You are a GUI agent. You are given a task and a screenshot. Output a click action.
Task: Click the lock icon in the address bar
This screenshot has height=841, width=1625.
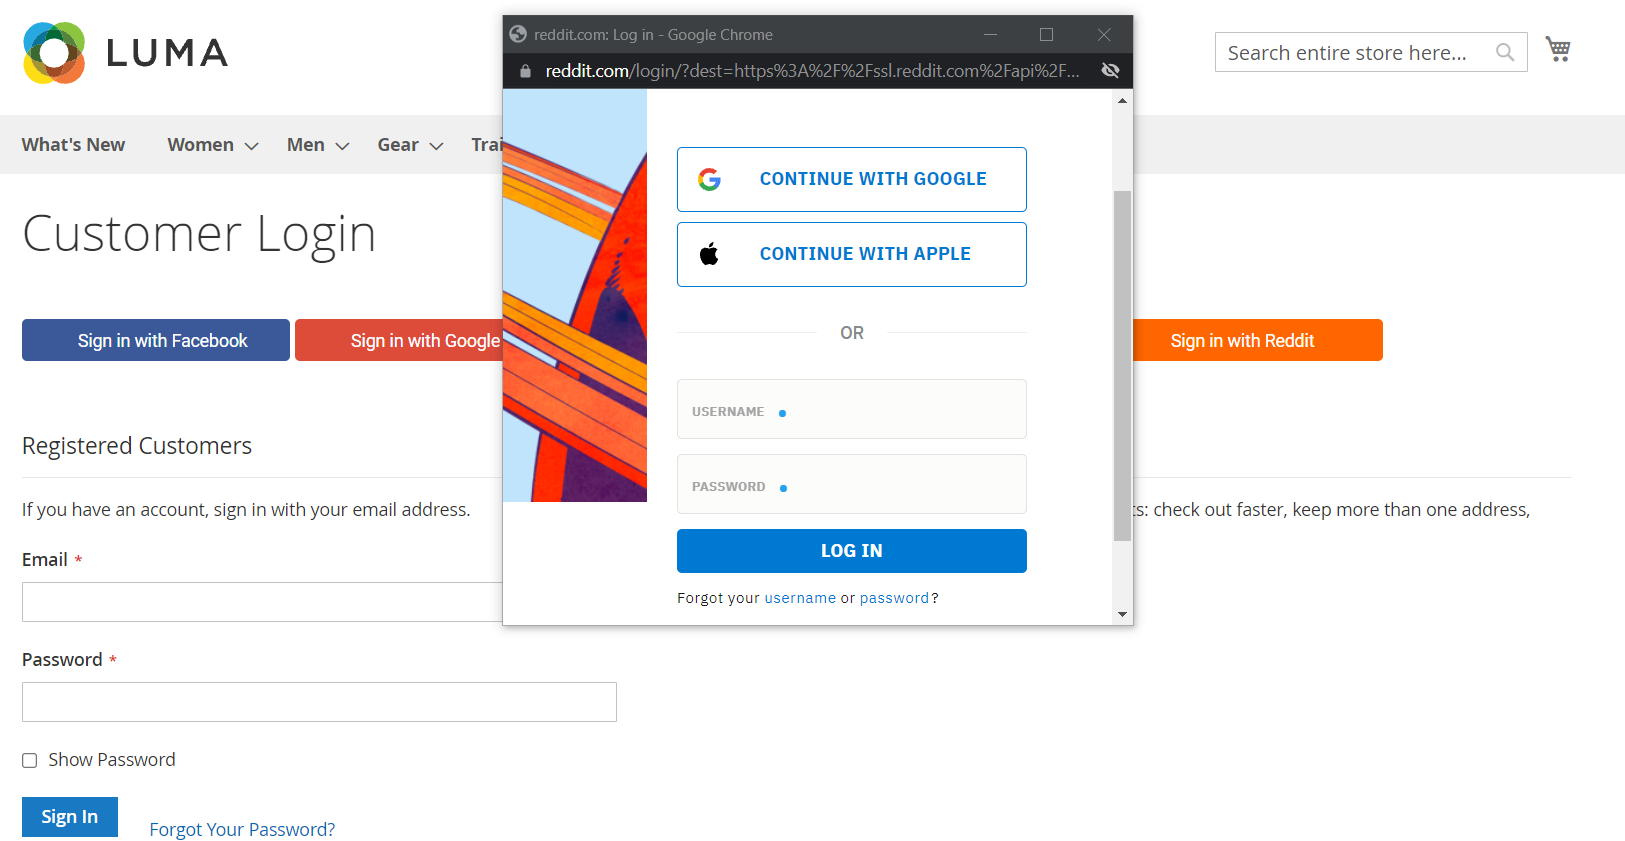[x=525, y=71]
